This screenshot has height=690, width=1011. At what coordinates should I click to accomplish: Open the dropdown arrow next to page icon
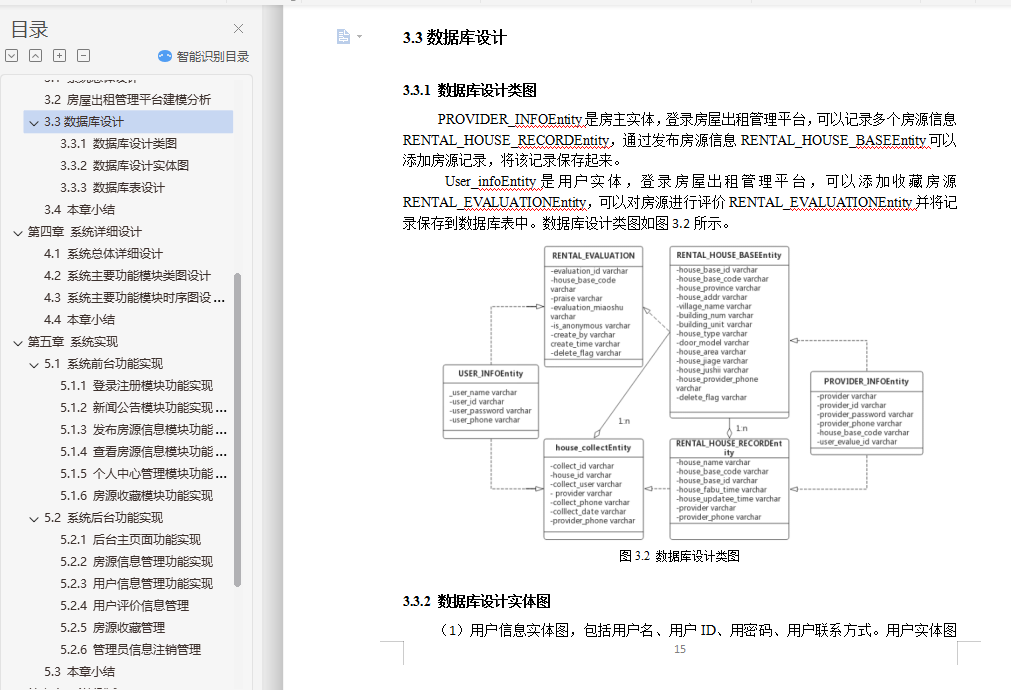point(359,37)
